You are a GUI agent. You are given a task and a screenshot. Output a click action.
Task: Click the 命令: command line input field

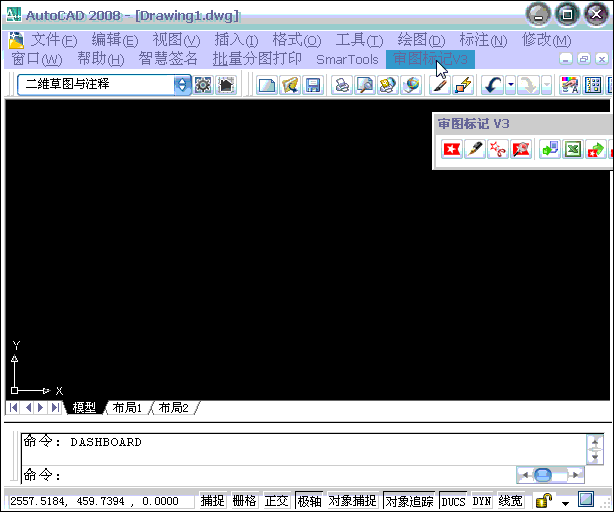click(269, 475)
